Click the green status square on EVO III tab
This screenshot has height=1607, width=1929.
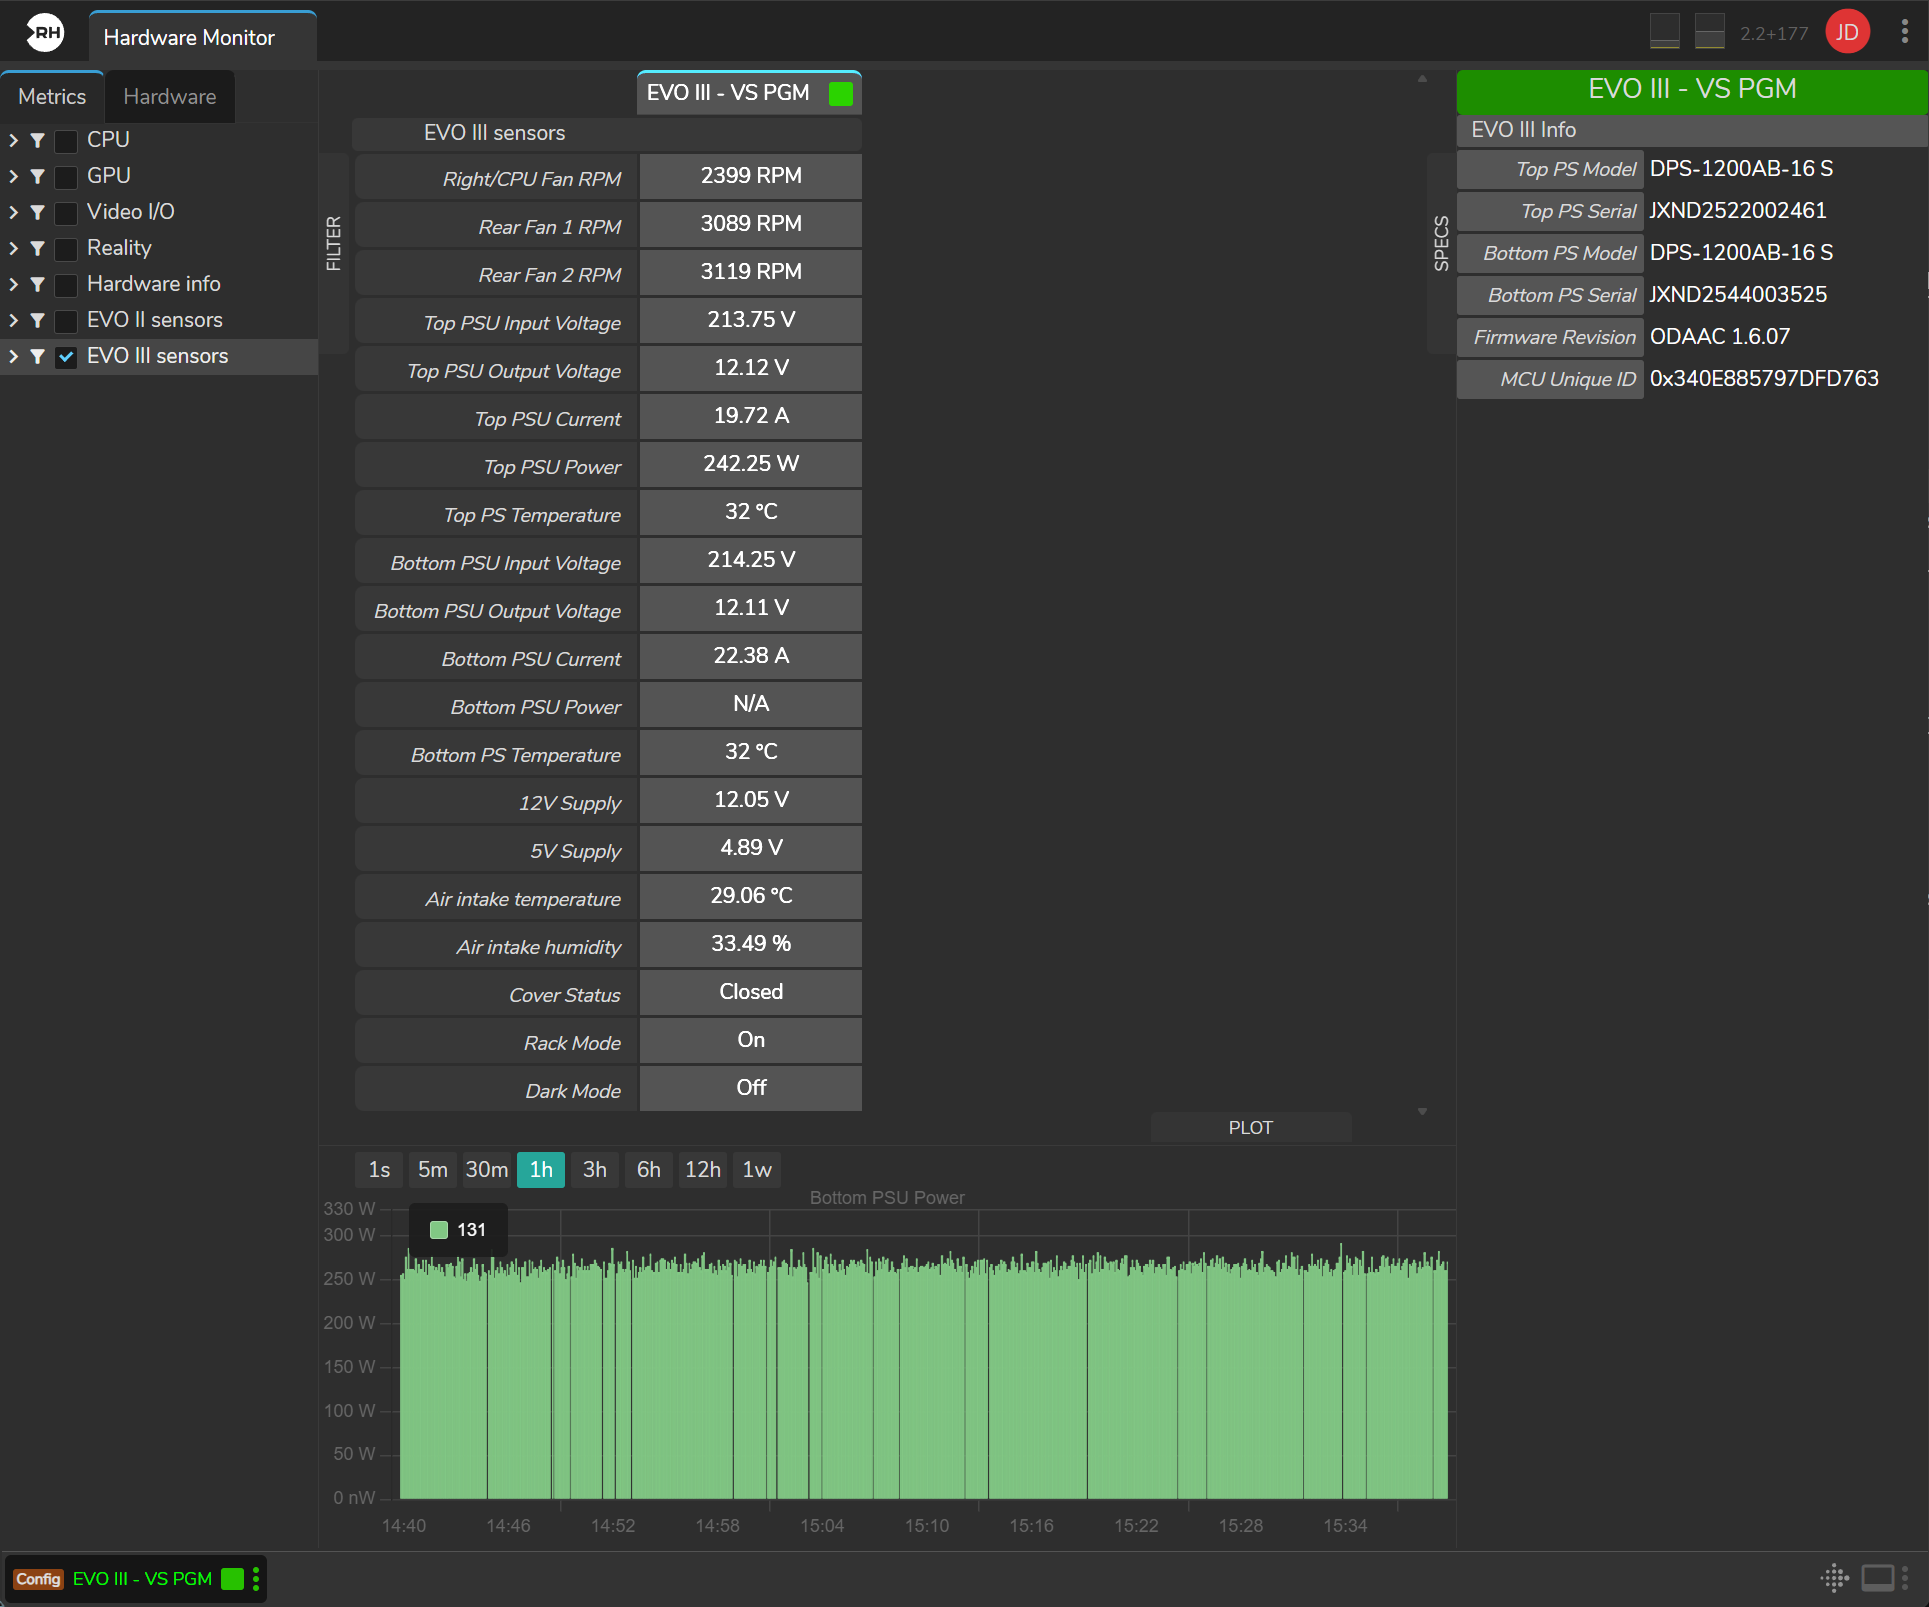coord(841,93)
